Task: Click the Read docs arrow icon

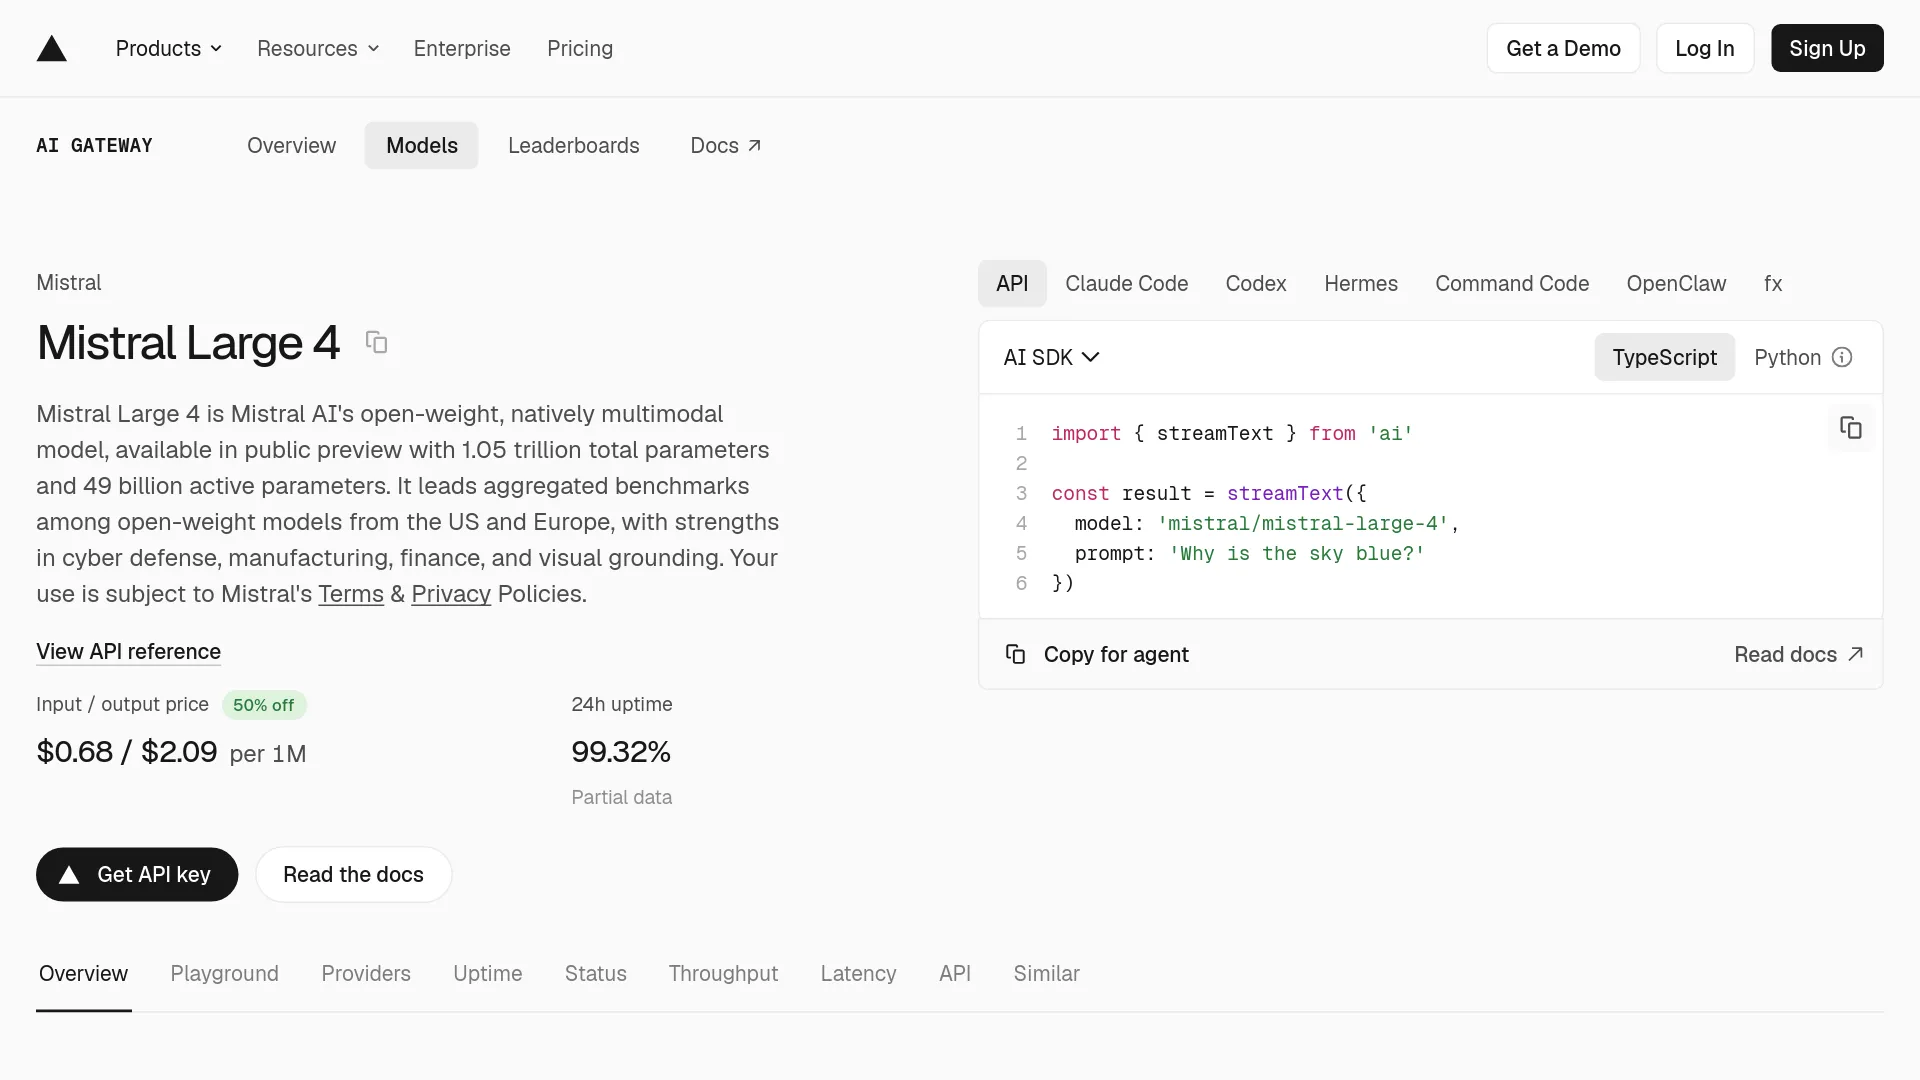Action: pyautogui.click(x=1856, y=654)
